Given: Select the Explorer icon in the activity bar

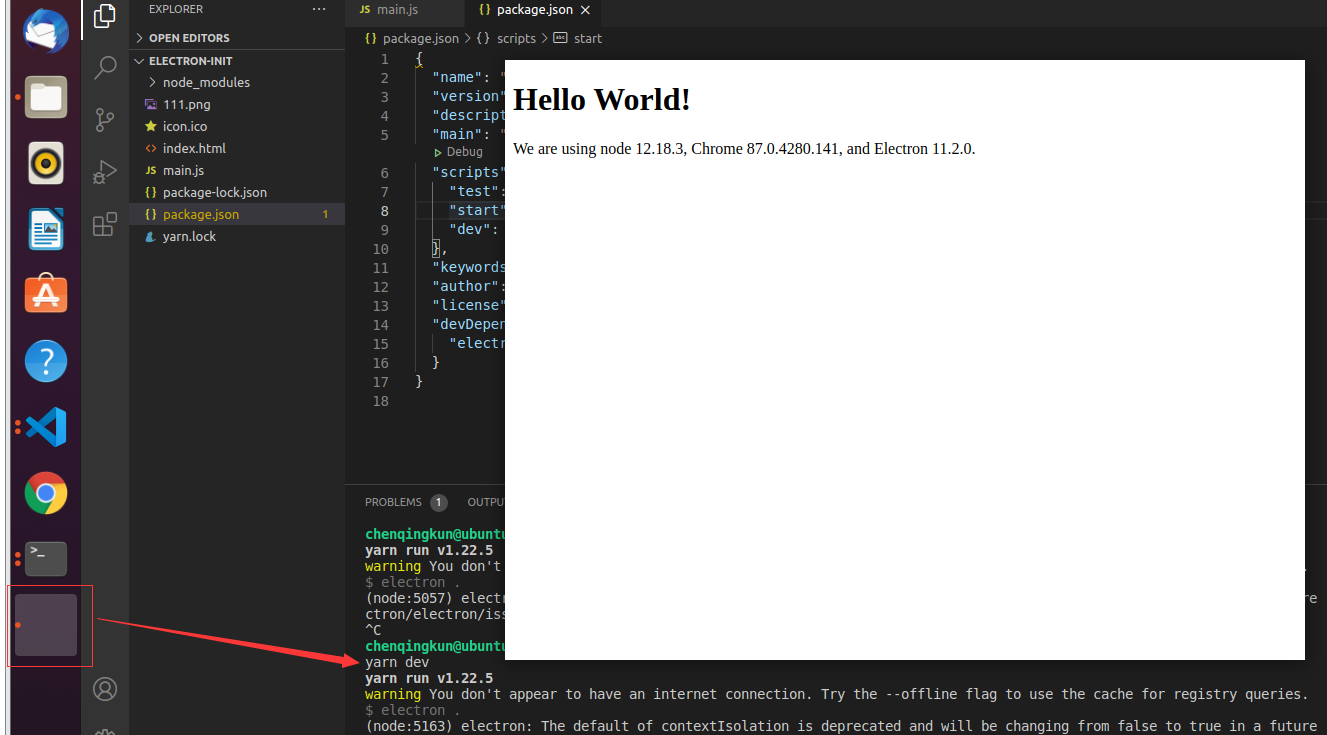Looking at the screenshot, I should click(104, 16).
